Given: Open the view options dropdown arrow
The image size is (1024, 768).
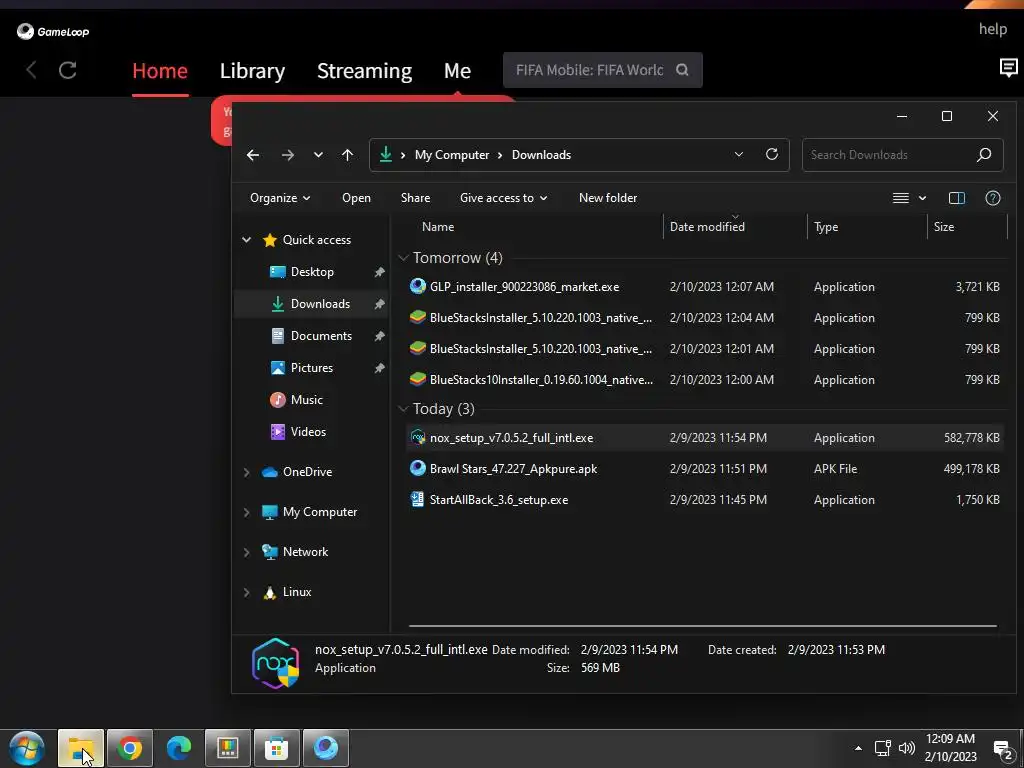Looking at the screenshot, I should point(922,198).
